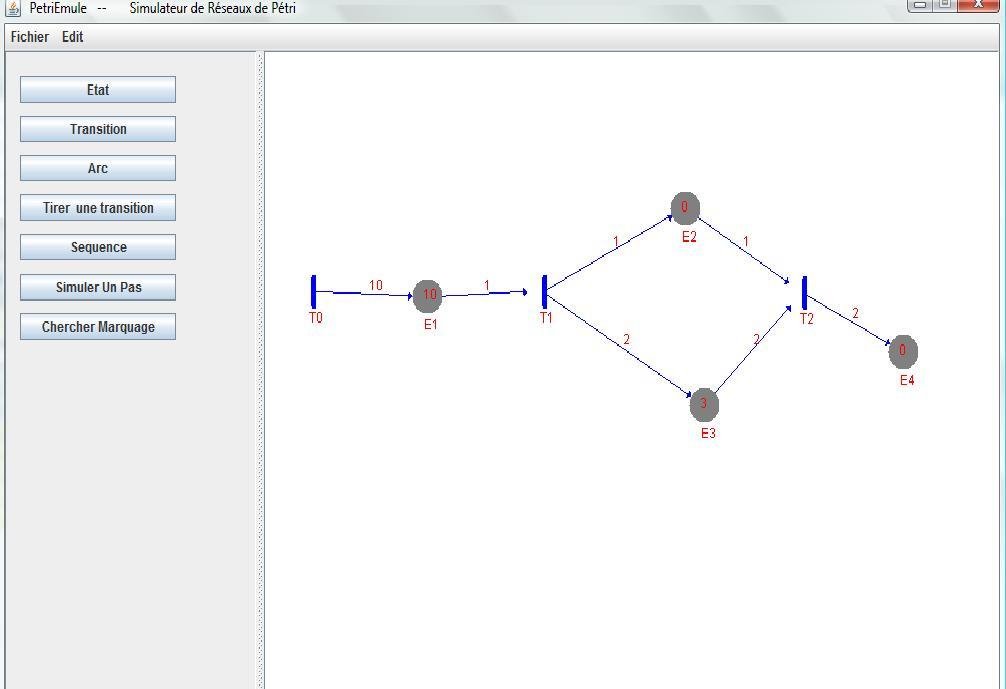
Task: Click the E3 place label
Action: tap(708, 434)
